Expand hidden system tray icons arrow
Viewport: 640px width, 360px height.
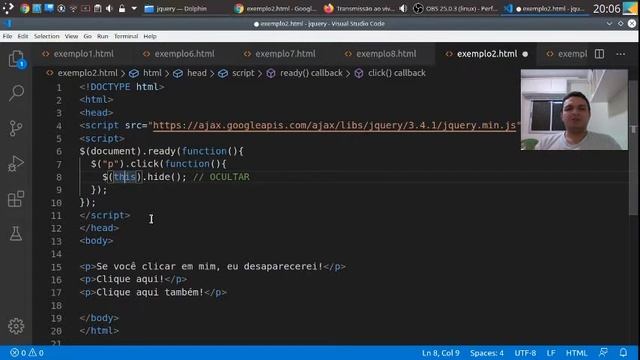click(134, 8)
